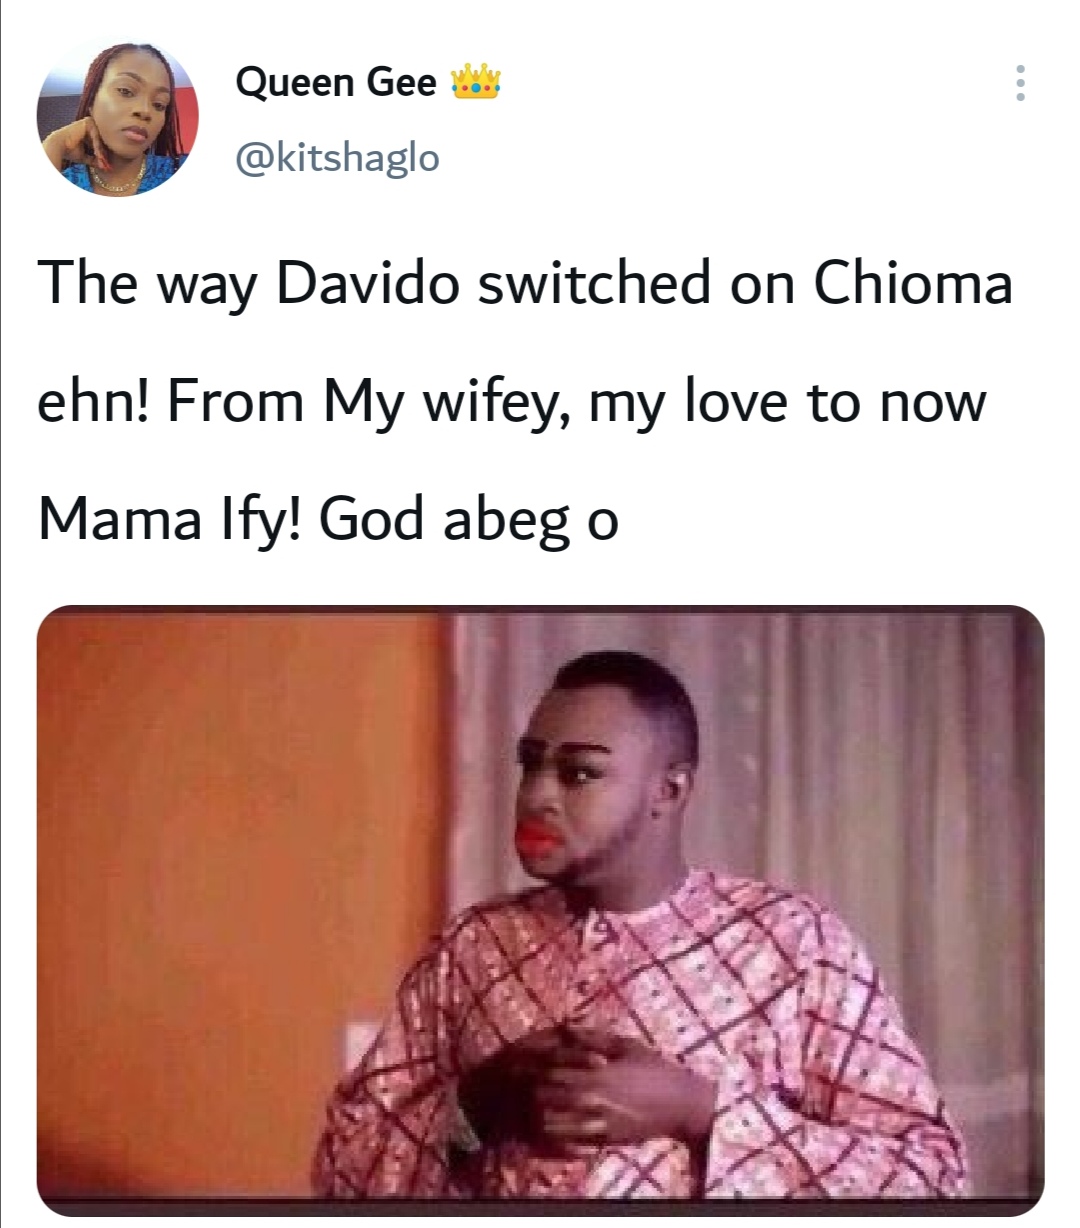Open the @kitshaglo handle link
Viewport: 1080px width, 1228px height.
click(337, 157)
